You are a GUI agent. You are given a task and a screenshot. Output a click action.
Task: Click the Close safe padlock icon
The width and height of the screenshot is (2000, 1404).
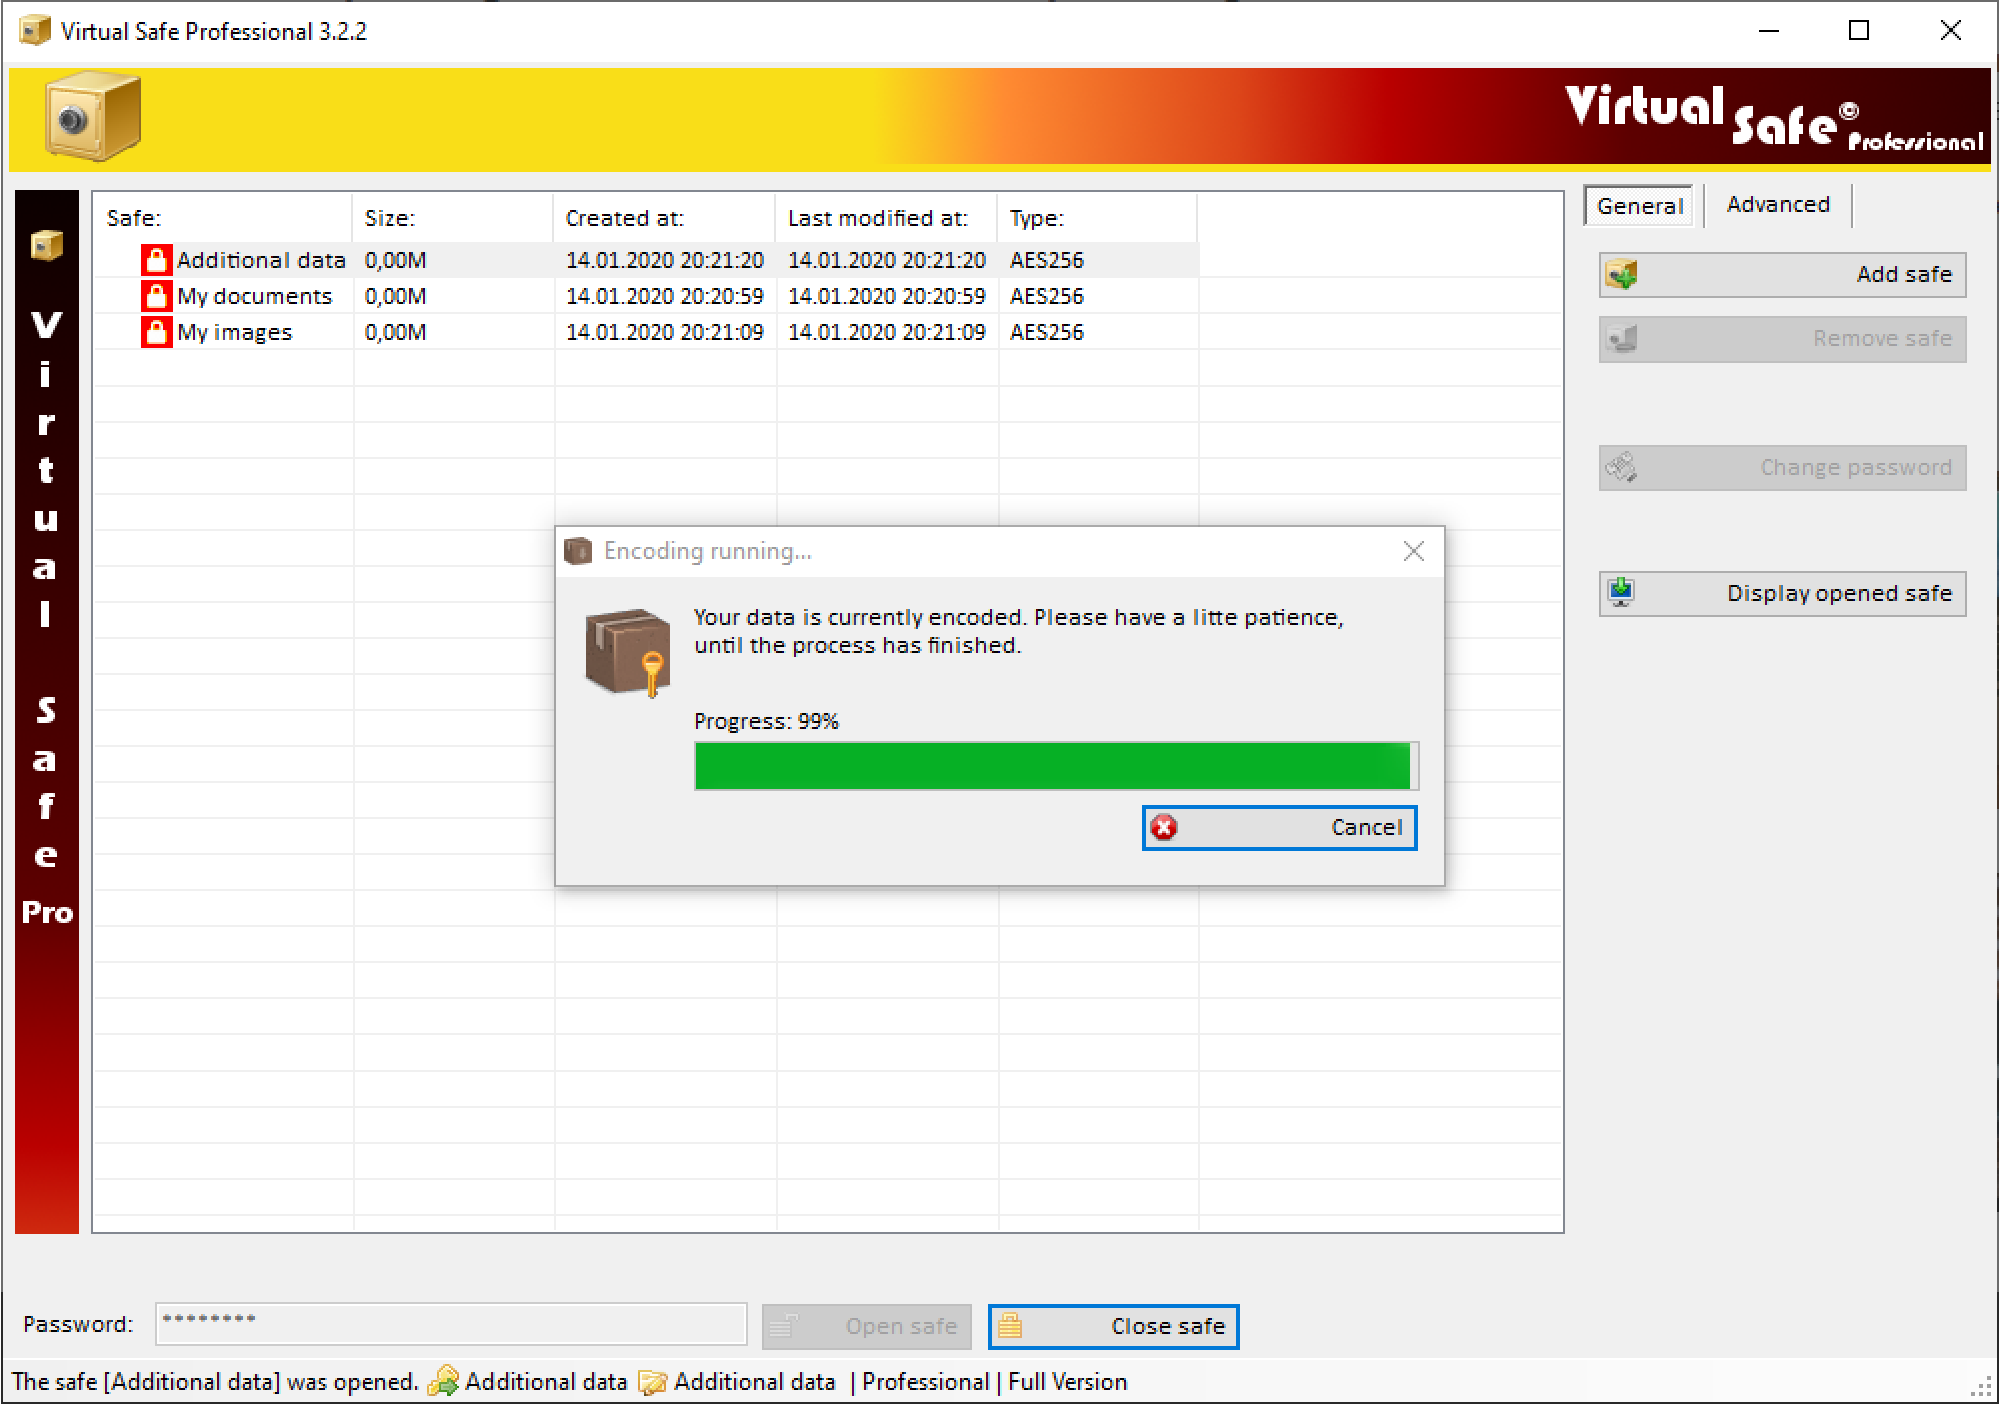click(x=1010, y=1326)
